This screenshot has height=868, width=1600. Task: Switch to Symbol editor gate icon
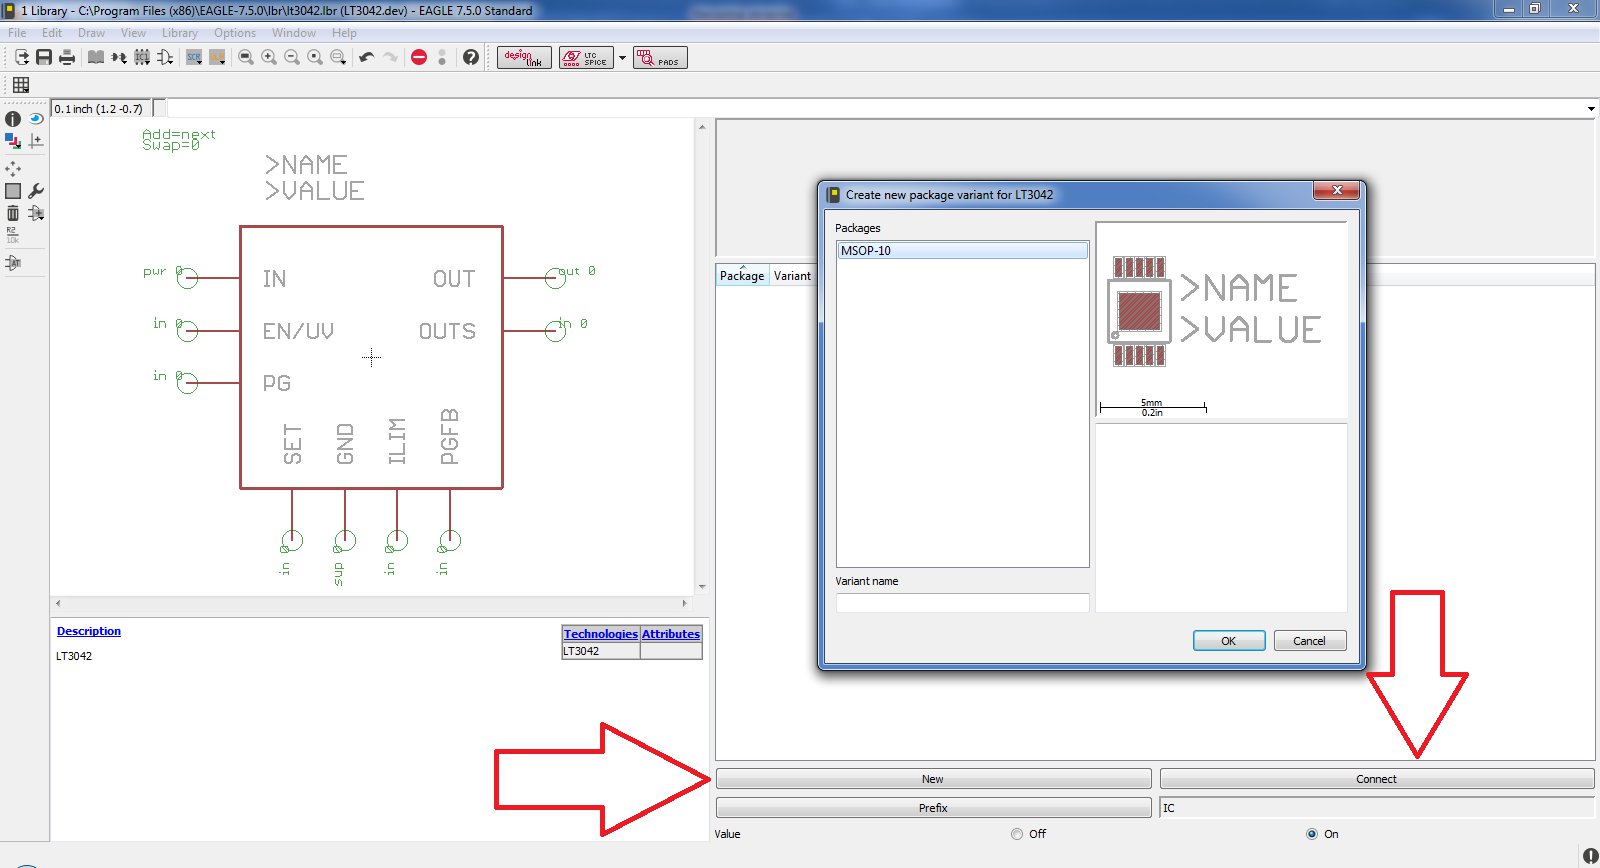coord(165,57)
